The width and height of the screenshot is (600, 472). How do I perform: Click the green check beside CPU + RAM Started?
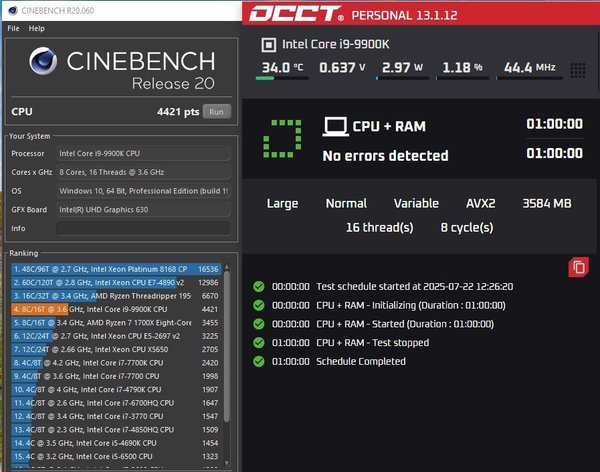[259, 324]
